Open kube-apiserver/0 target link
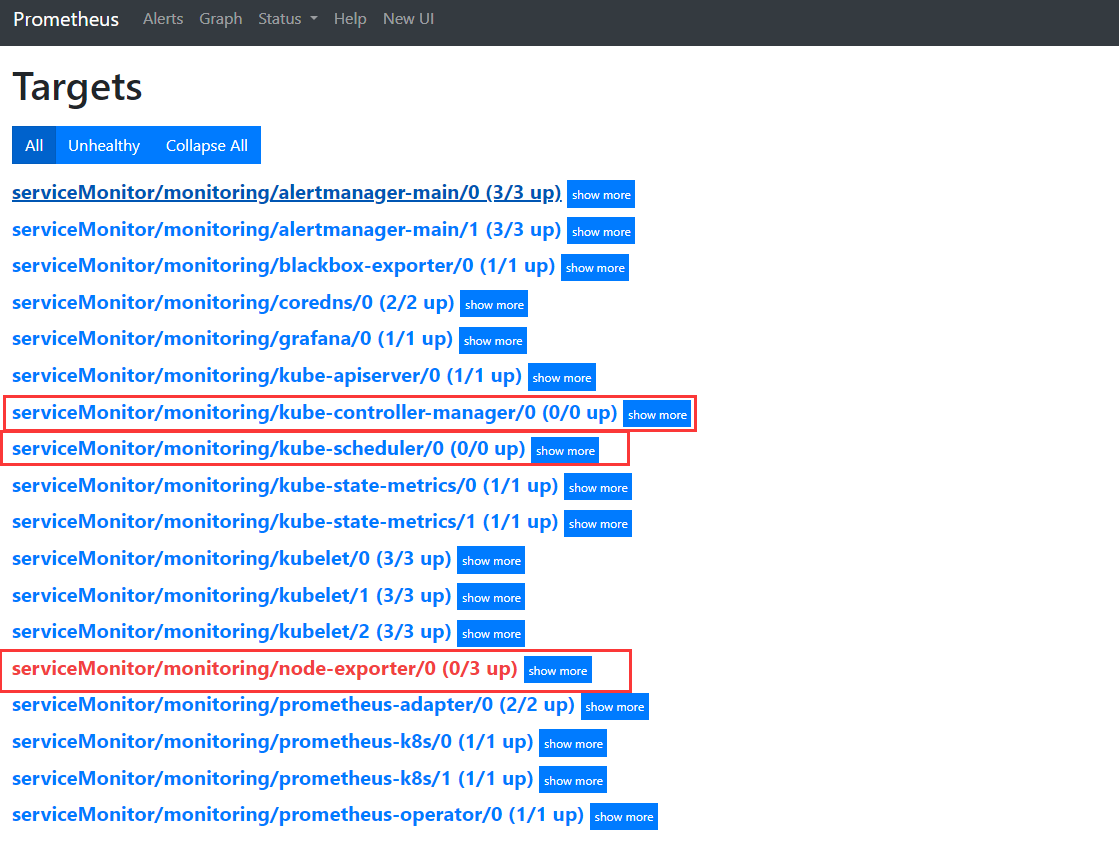 [x=267, y=376]
